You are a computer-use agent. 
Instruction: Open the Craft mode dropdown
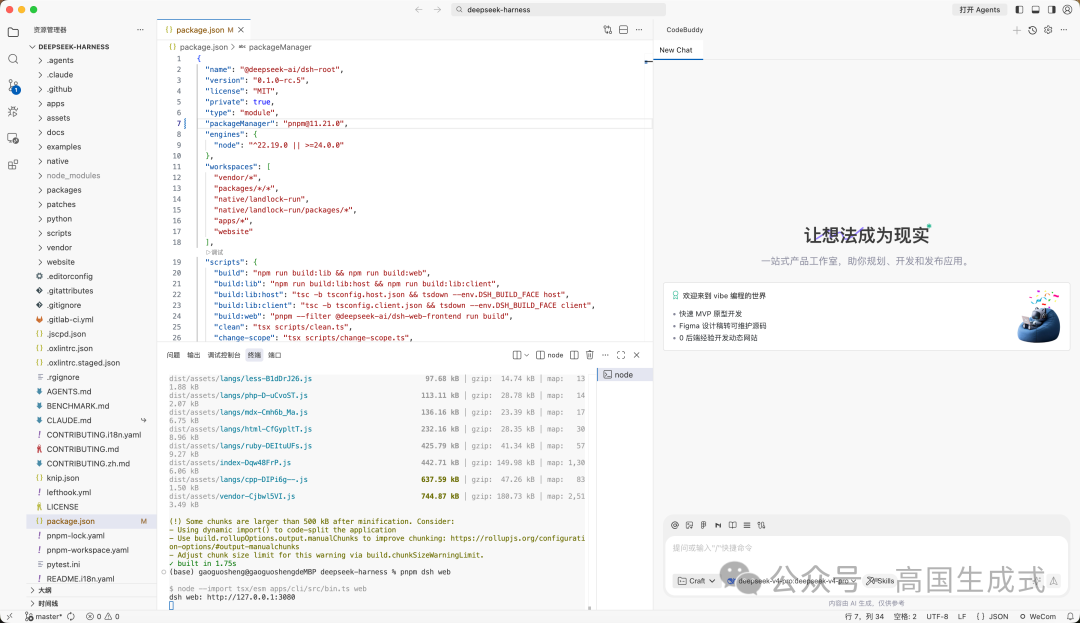click(696, 581)
